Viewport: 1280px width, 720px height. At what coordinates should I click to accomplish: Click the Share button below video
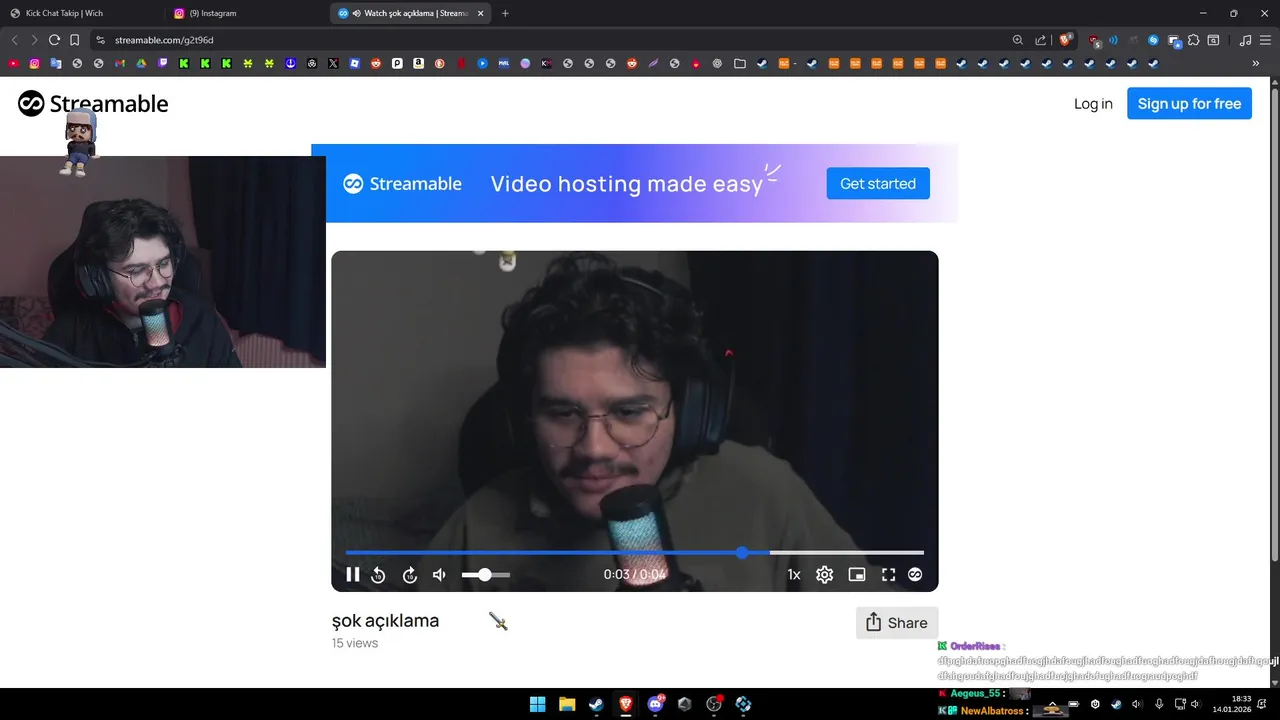coord(897,622)
